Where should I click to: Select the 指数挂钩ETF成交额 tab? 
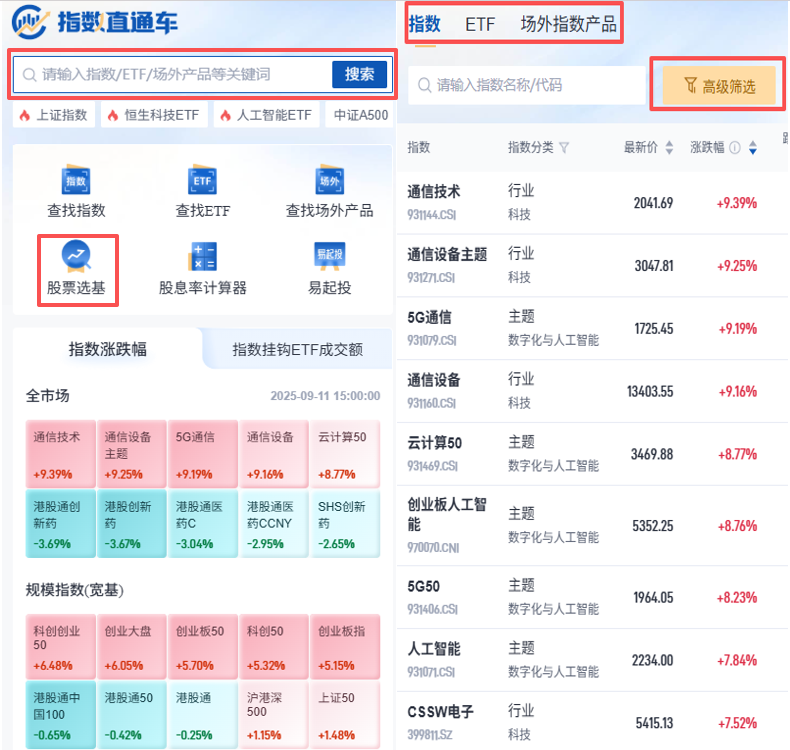pyautogui.click(x=297, y=349)
